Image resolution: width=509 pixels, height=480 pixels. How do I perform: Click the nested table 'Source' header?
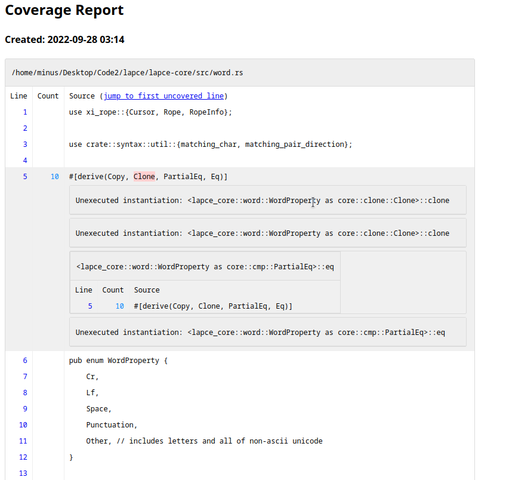147,290
